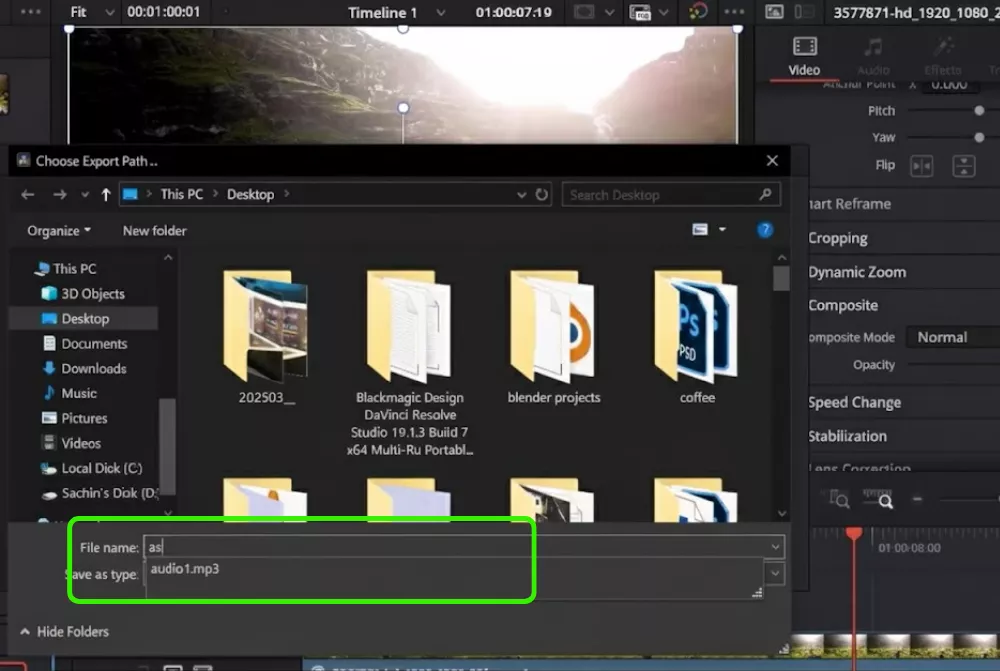Click the horizontal Flip button
This screenshot has width=1000, height=671.
921,166
